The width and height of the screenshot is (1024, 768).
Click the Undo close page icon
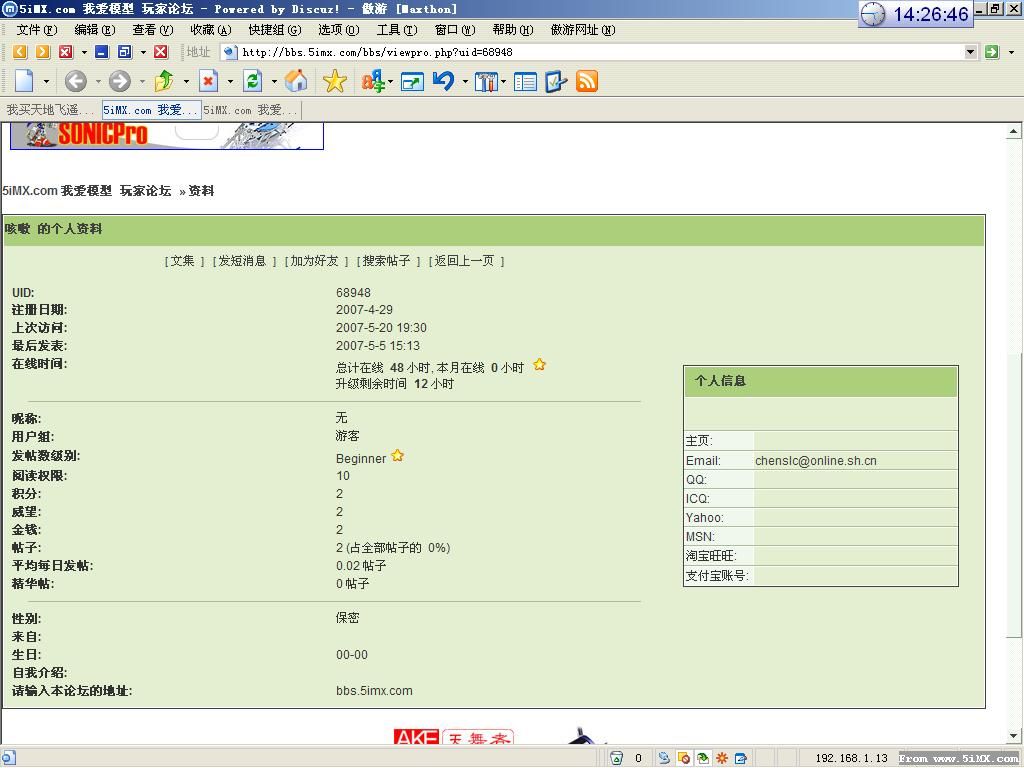point(443,81)
